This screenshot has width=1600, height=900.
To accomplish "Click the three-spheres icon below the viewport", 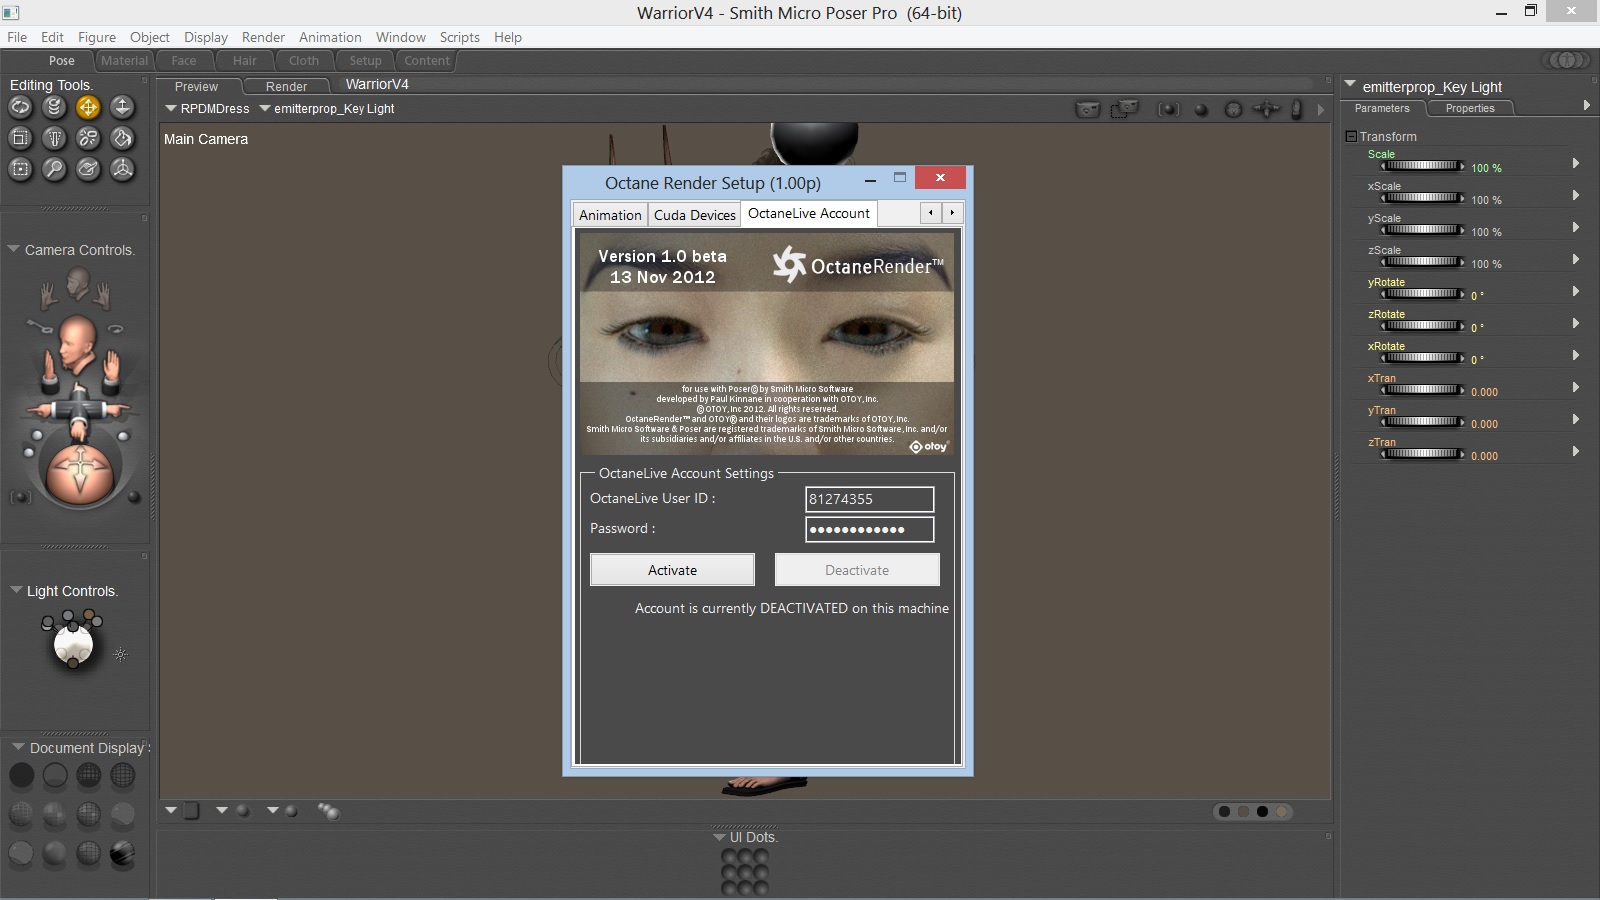I will (328, 811).
